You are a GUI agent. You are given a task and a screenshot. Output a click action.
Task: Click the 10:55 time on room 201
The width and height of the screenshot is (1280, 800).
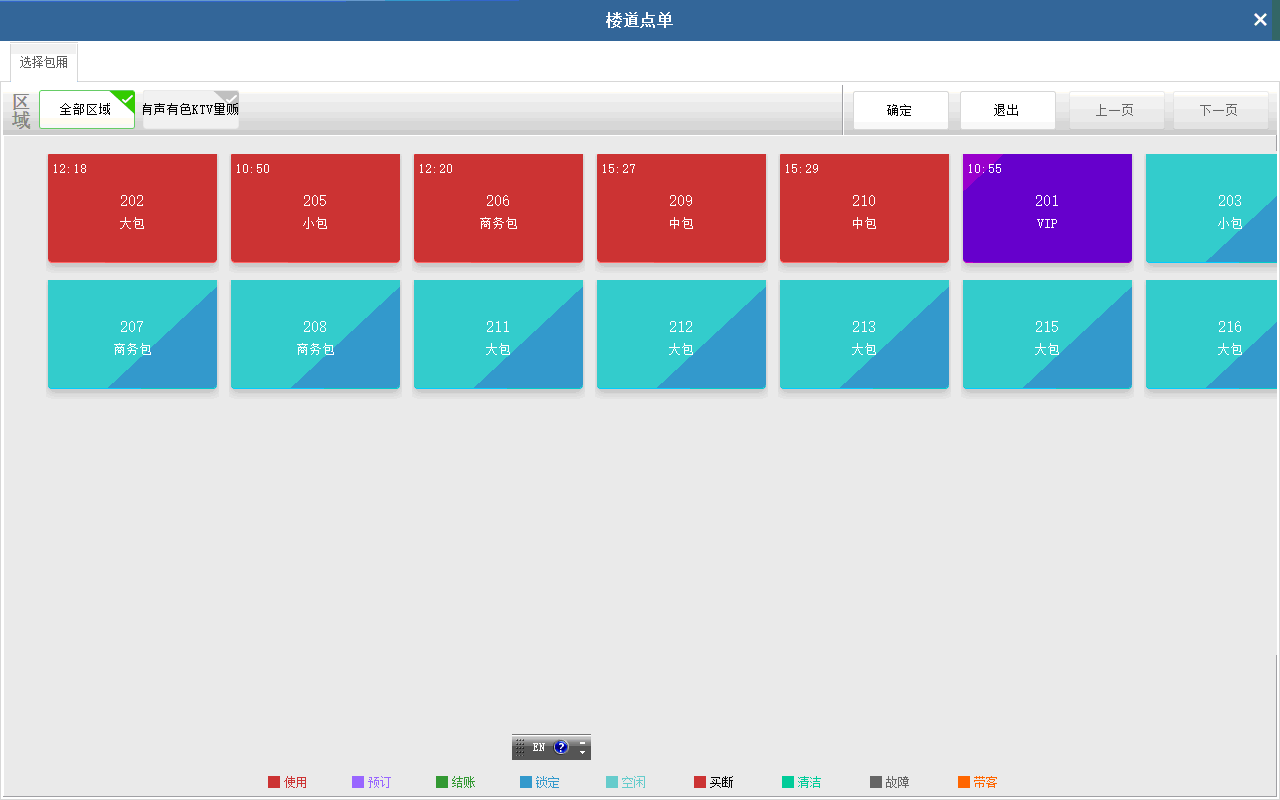[x=985, y=169]
